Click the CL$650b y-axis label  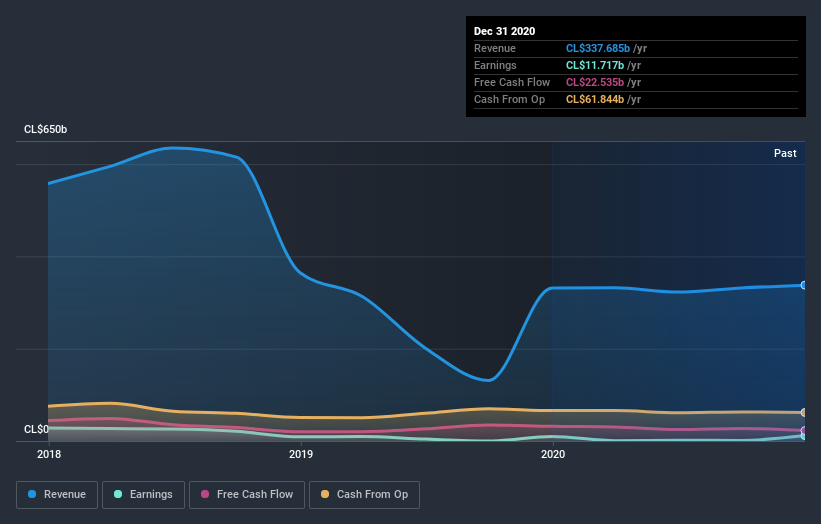click(46, 129)
